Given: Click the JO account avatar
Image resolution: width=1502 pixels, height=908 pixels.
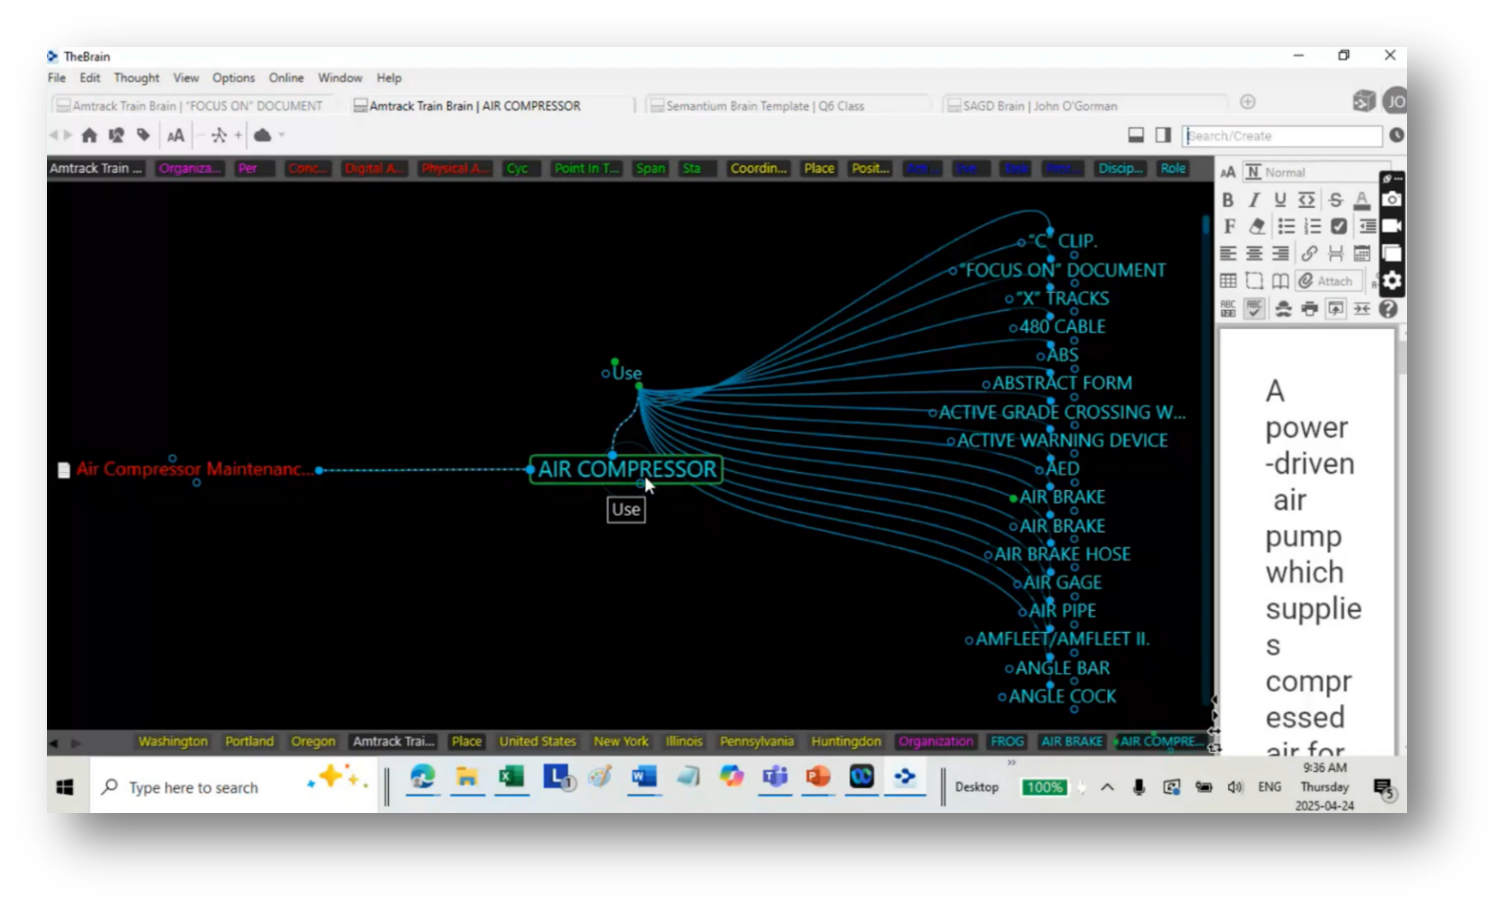Looking at the screenshot, I should [x=1395, y=101].
